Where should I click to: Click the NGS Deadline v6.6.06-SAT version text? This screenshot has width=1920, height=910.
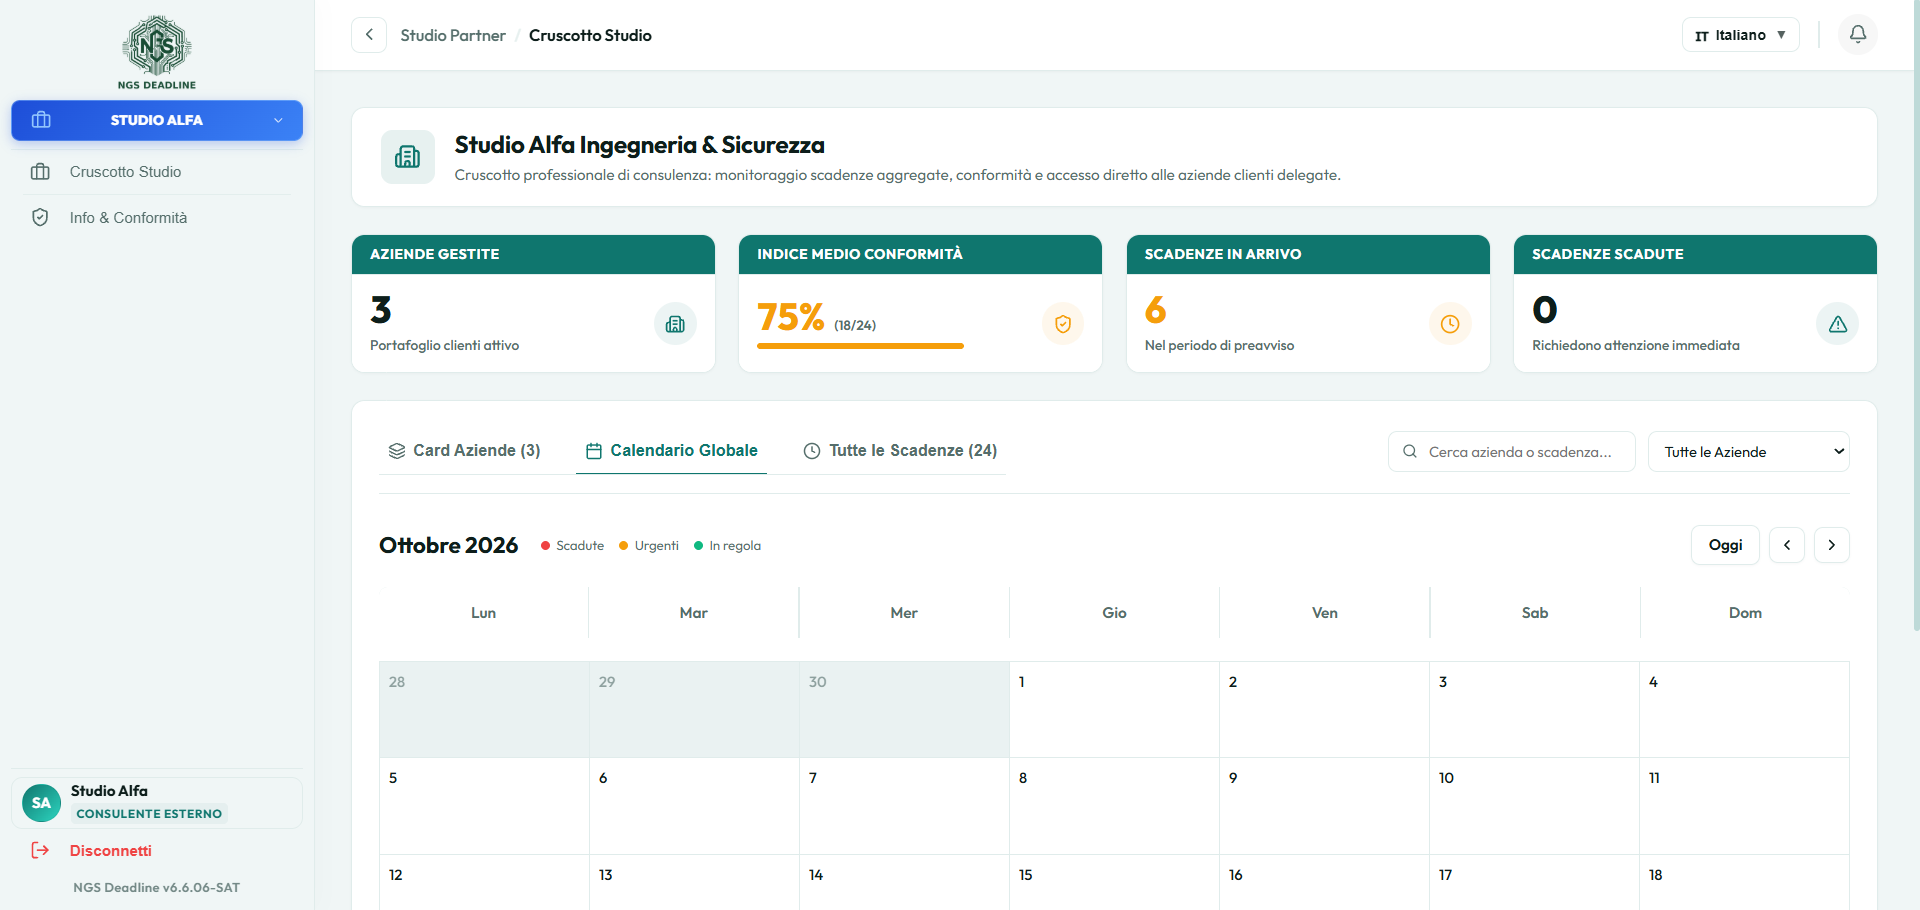tap(157, 888)
